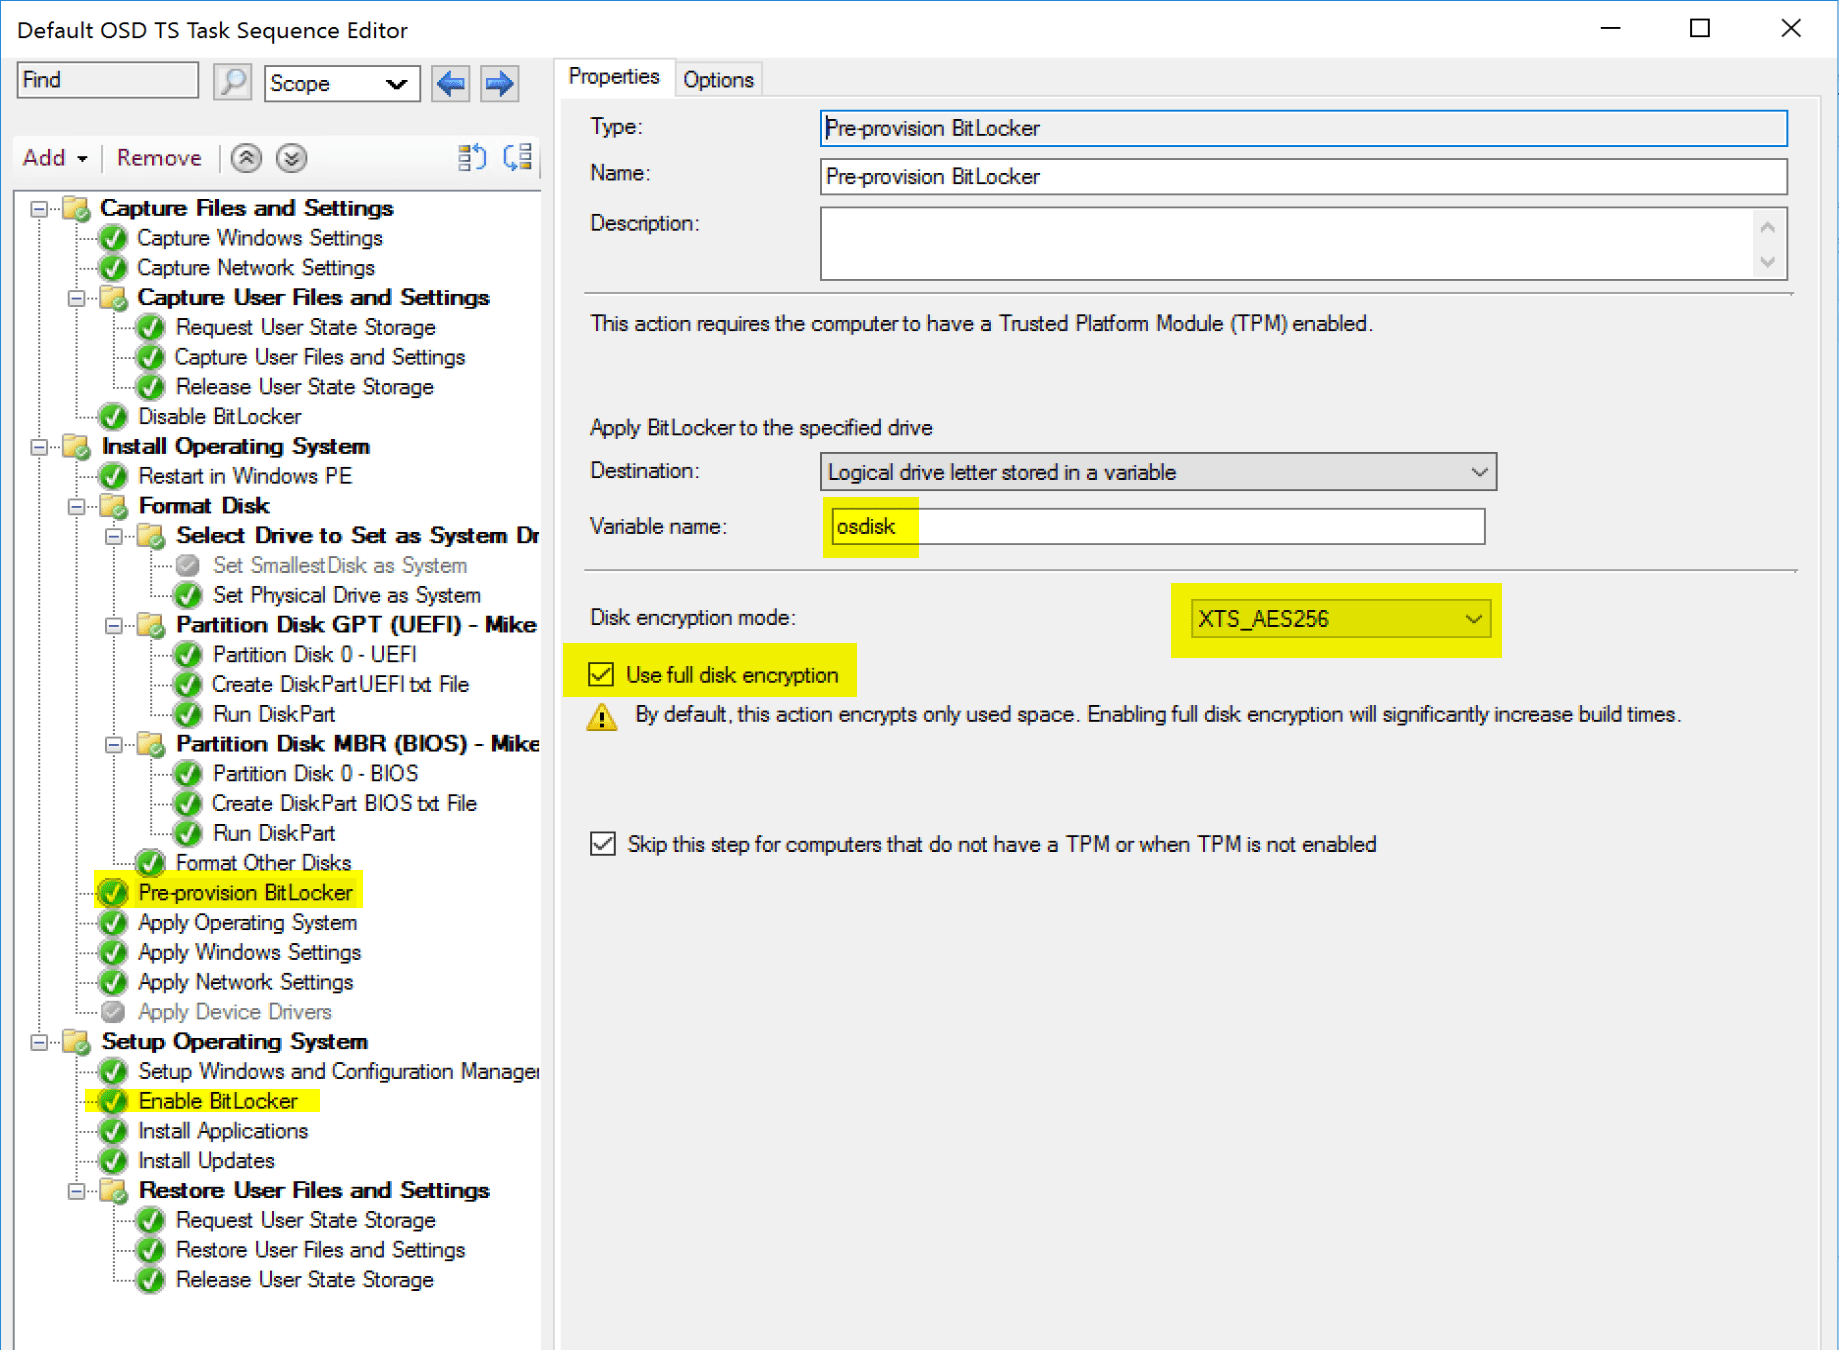The width and height of the screenshot is (1839, 1350).
Task: Collapse all steps with double-chevron up icon
Action: point(245,158)
